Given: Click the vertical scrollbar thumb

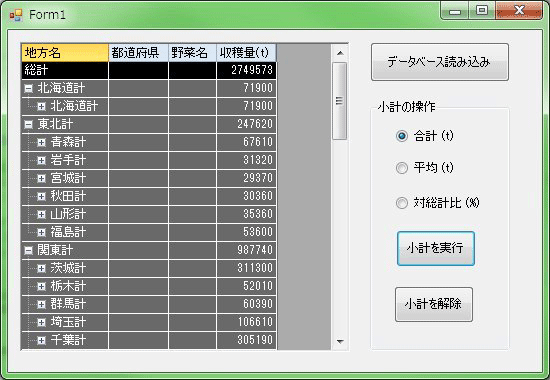Looking at the screenshot, I should 340,101.
